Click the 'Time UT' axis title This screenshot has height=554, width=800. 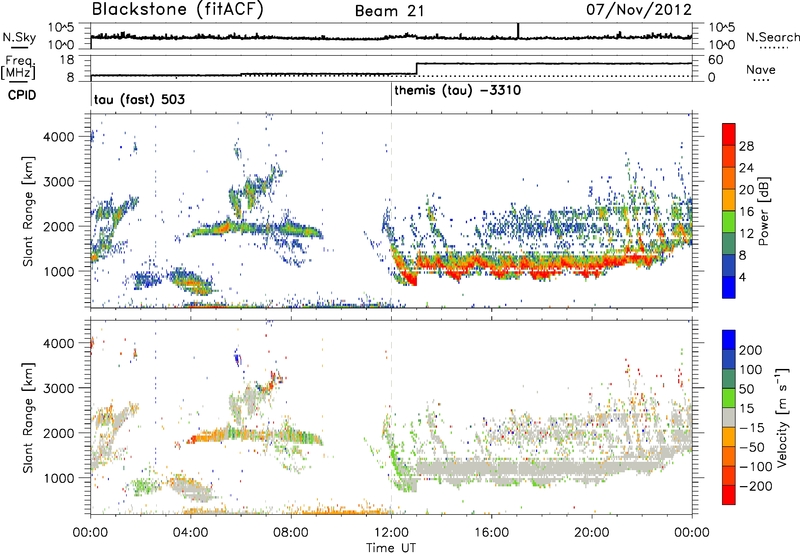(391, 548)
